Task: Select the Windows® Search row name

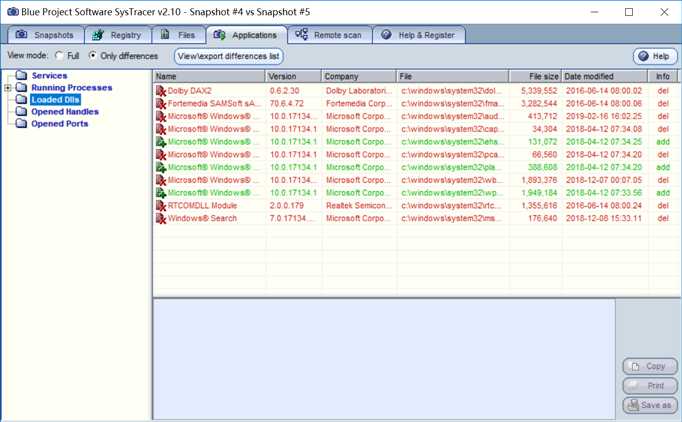Action: (202, 218)
